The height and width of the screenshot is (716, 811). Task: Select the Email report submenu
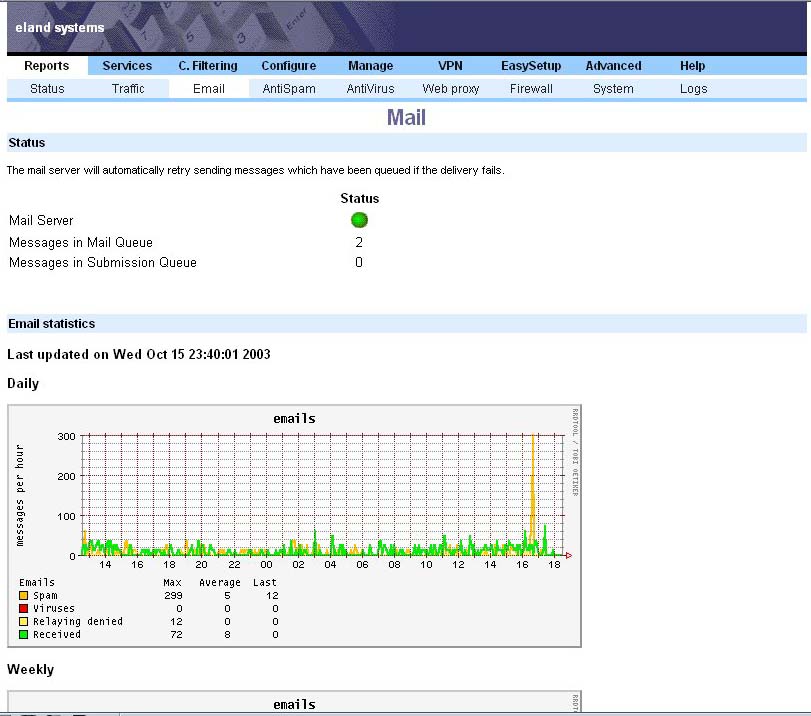click(208, 88)
